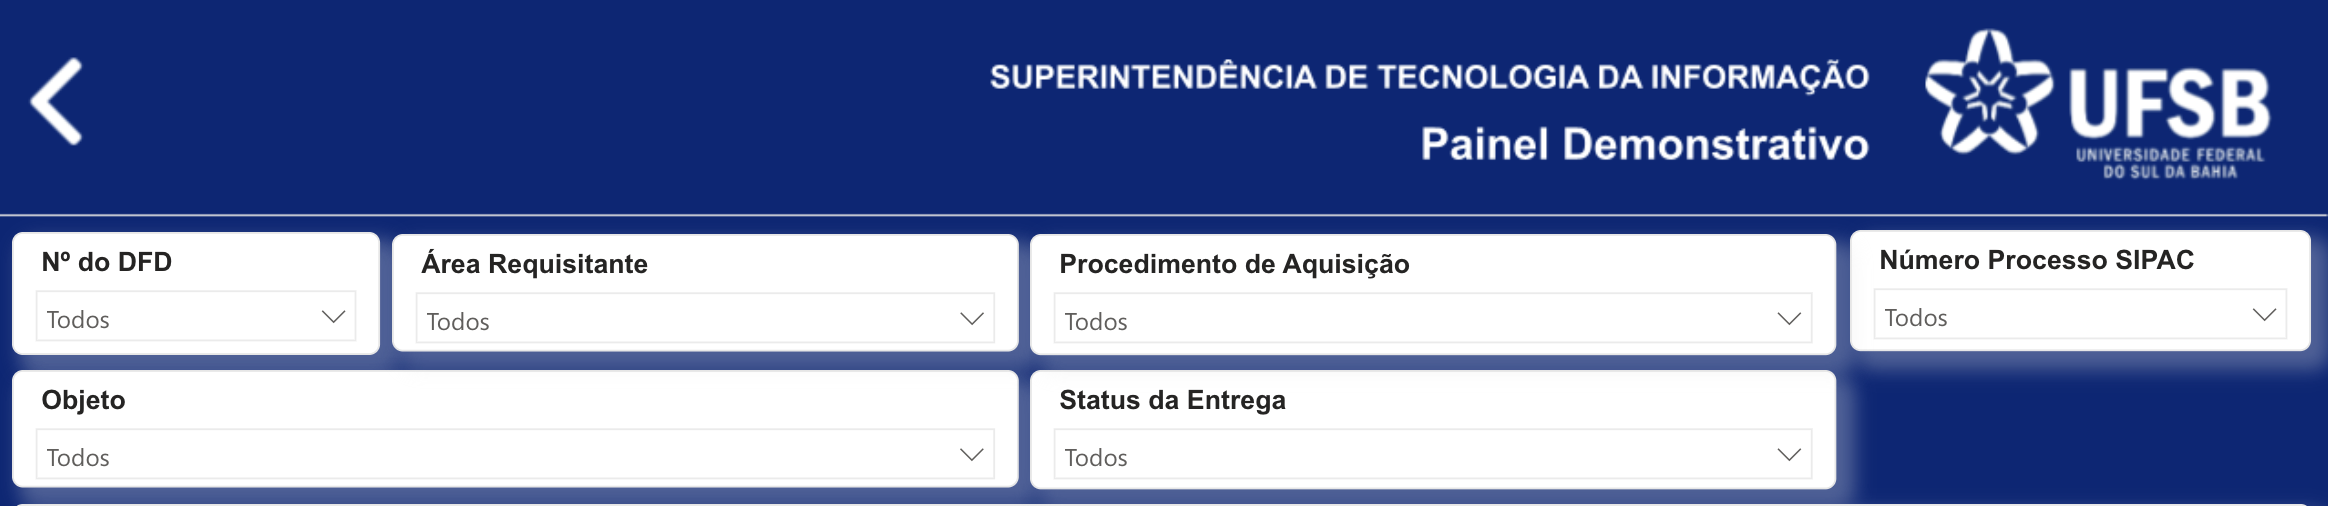The image size is (2328, 506).
Task: Click the Procedimento de Aquisição chevron arrow
Action: click(x=1789, y=319)
